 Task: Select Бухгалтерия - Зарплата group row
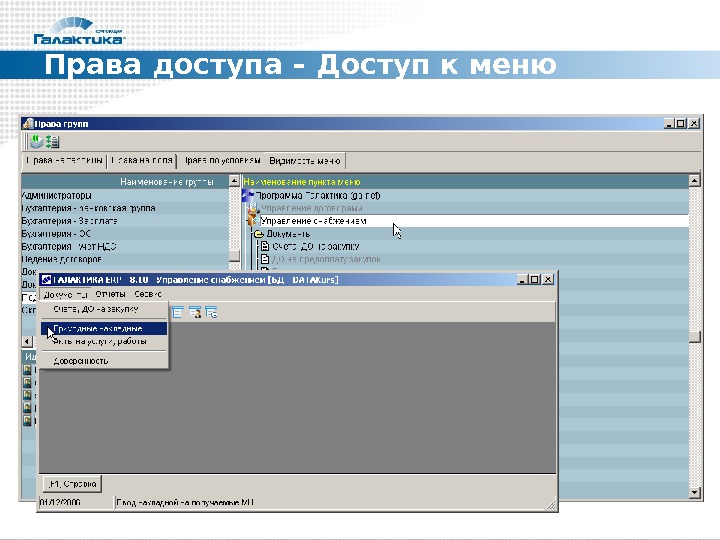pyautogui.click(x=125, y=221)
